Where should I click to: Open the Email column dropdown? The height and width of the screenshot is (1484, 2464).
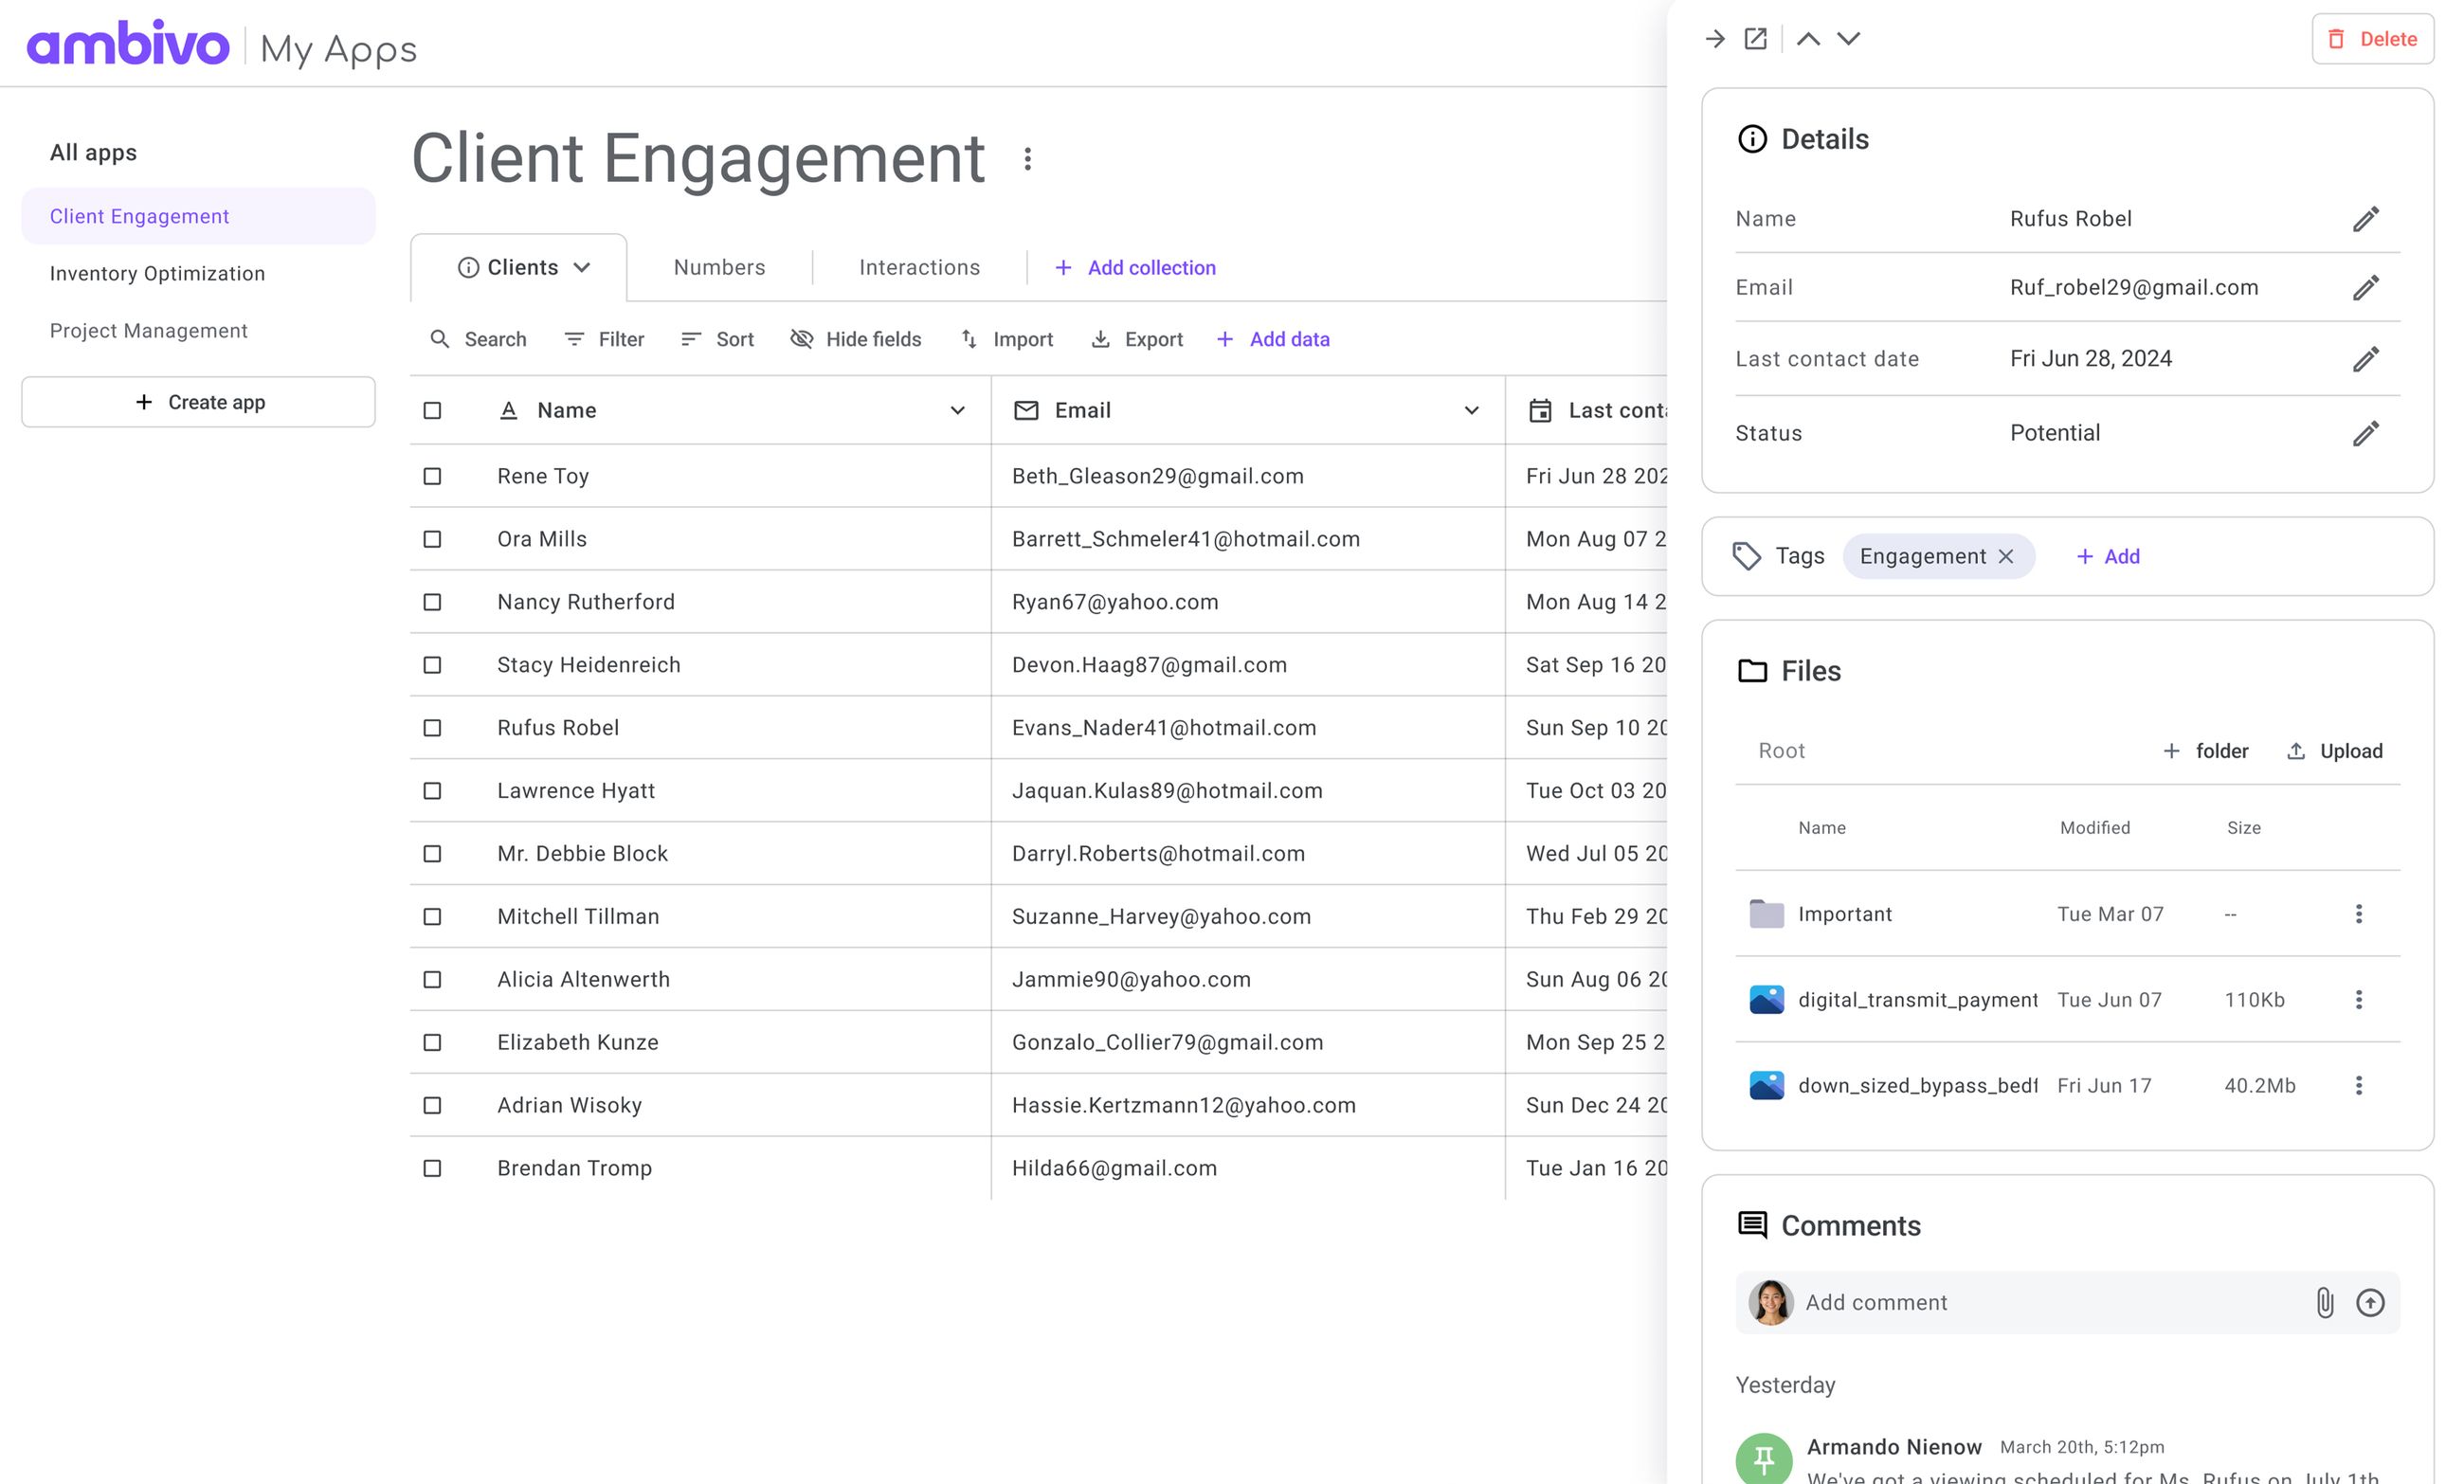click(x=1471, y=410)
